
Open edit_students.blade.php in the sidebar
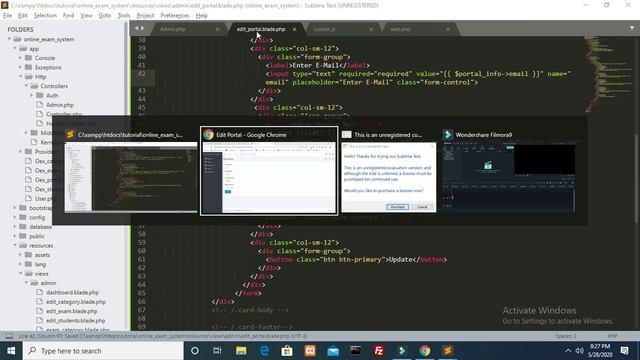point(76,320)
